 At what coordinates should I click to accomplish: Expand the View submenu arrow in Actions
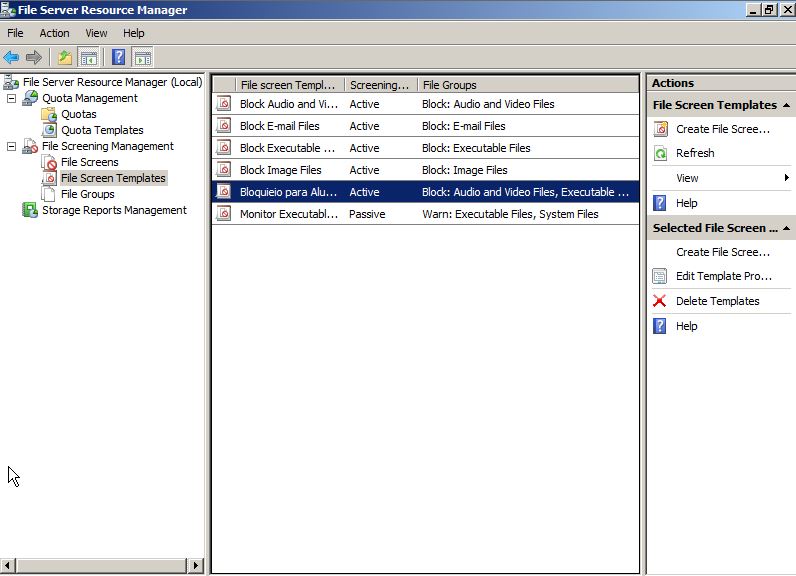786,178
